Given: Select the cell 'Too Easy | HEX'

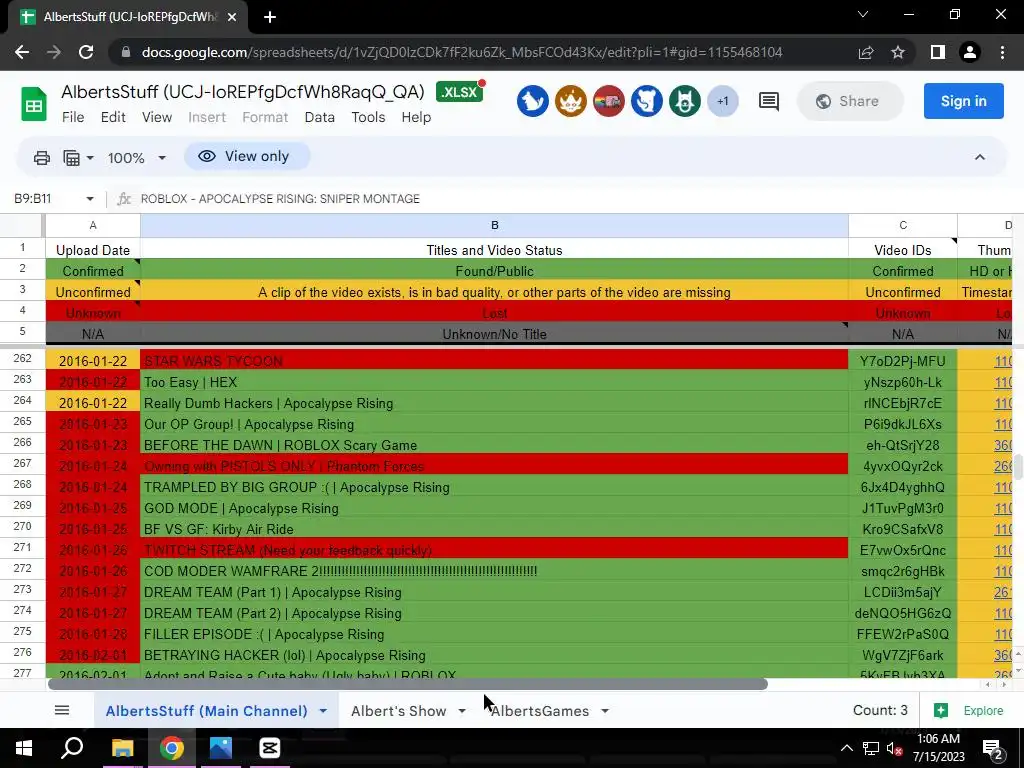Looking at the screenshot, I should (494, 382).
